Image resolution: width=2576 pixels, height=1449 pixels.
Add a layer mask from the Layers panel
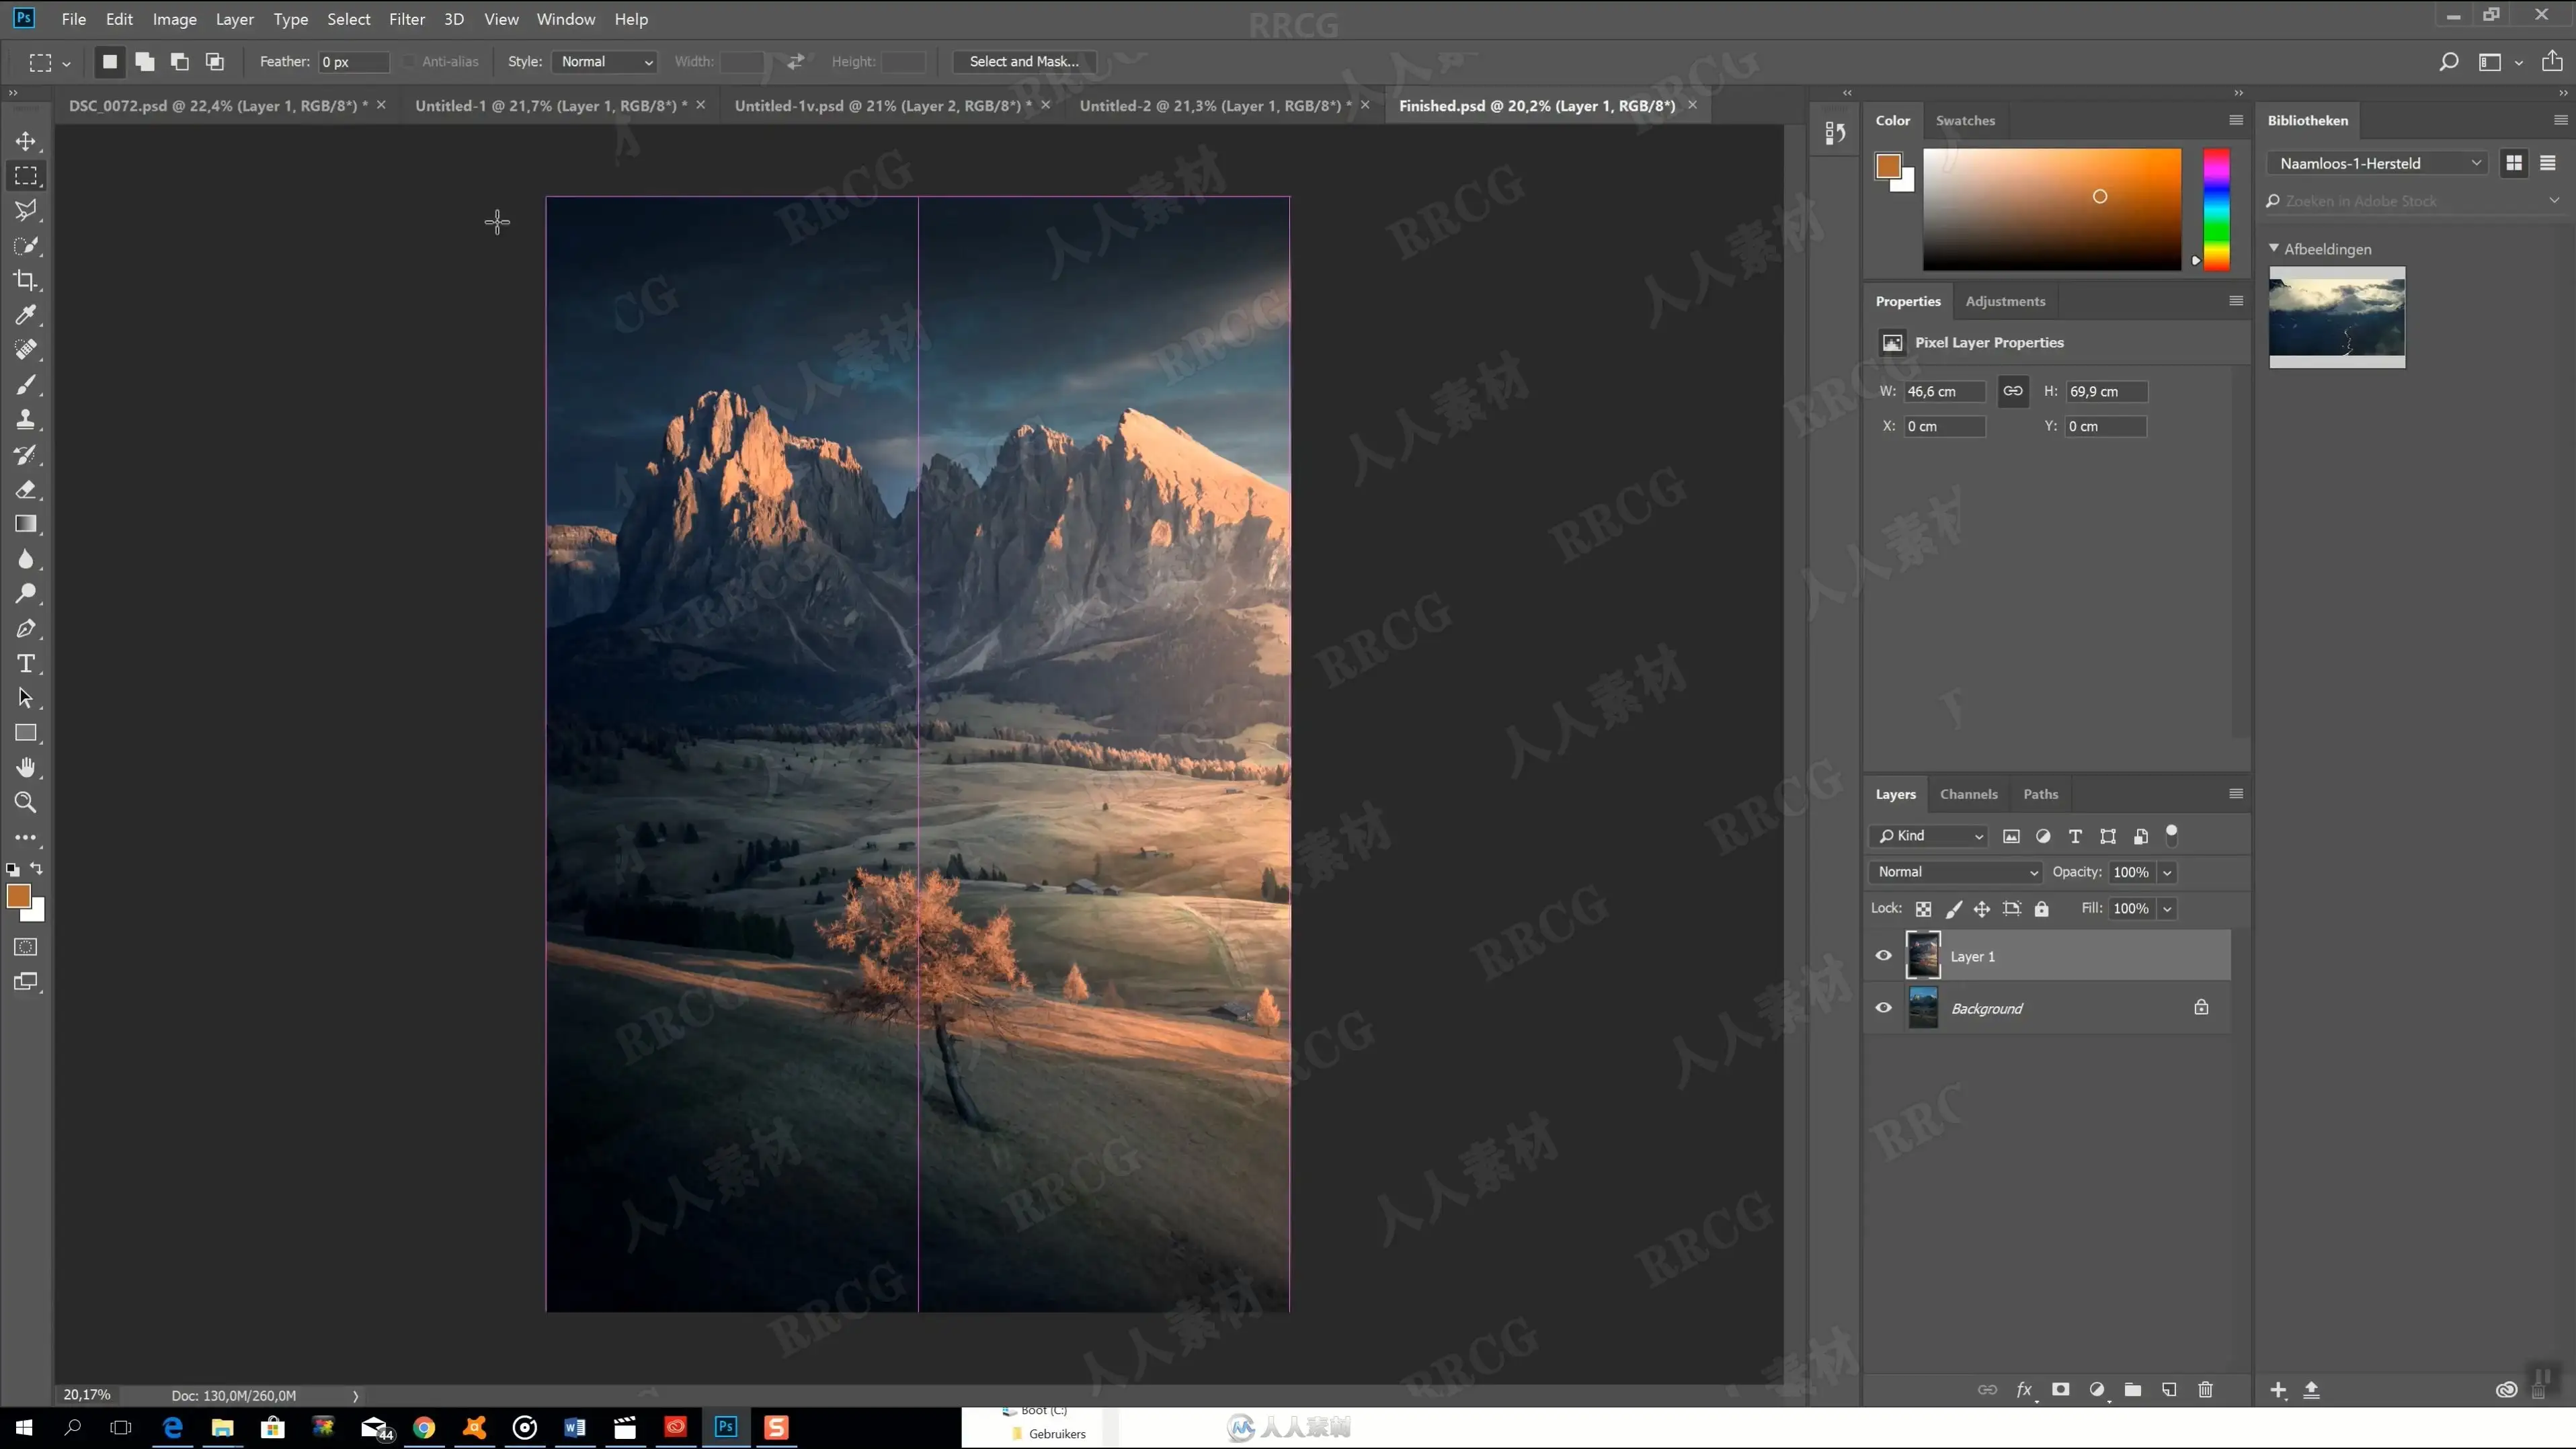2060,1390
